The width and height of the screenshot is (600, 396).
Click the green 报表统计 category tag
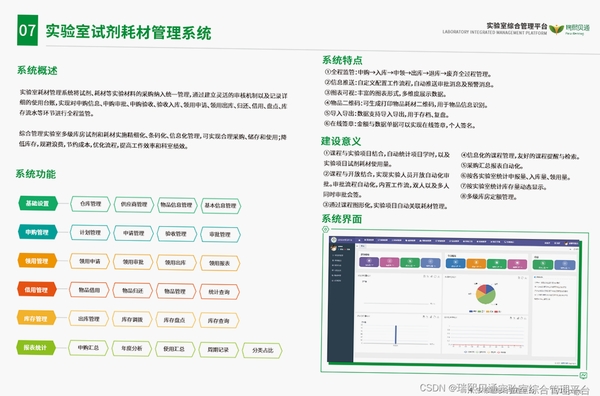[36, 347]
